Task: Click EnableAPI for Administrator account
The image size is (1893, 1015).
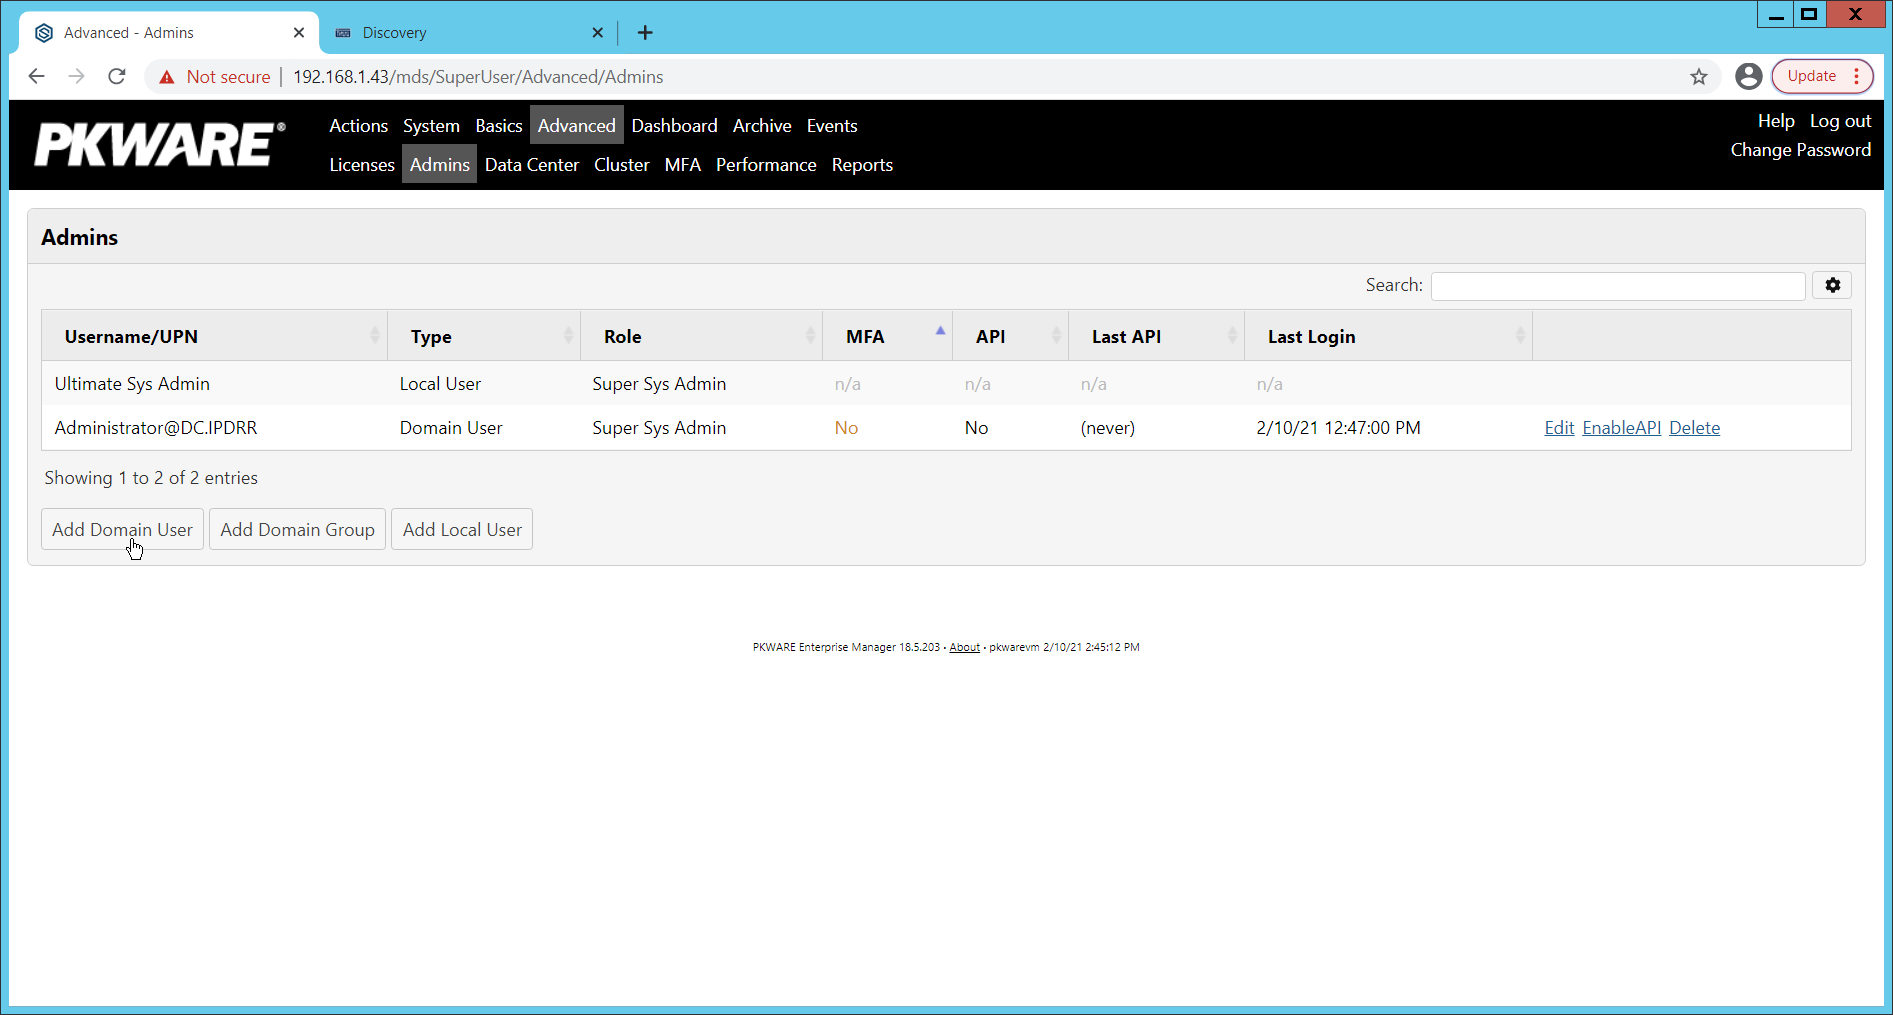Action: pyautogui.click(x=1621, y=427)
